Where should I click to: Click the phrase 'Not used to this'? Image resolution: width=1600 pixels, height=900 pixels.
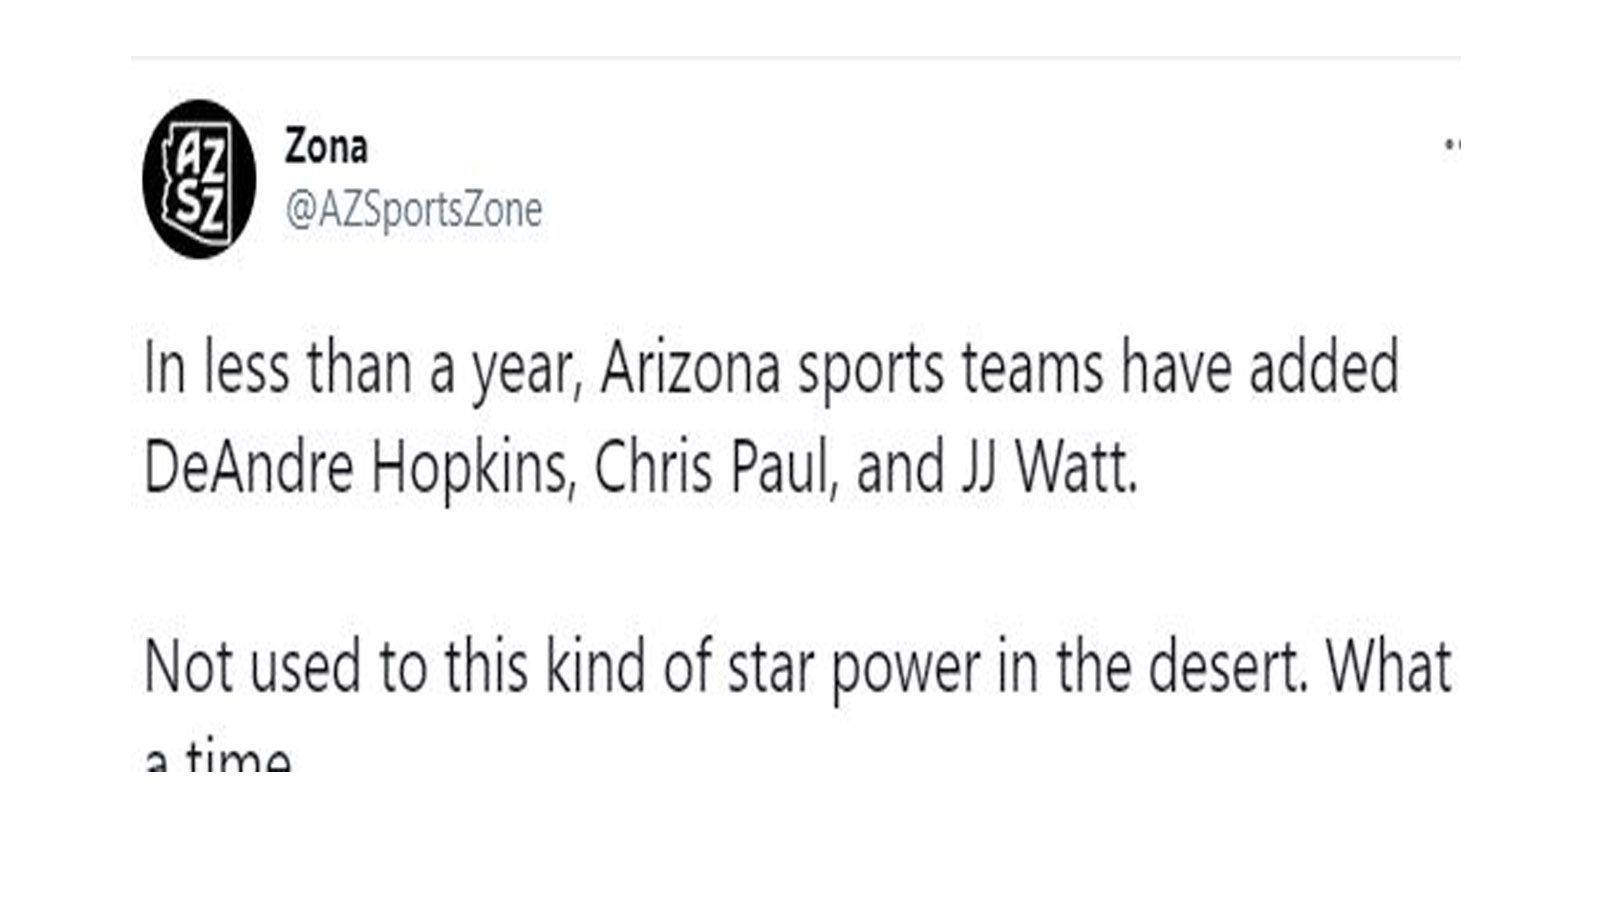[336, 668]
